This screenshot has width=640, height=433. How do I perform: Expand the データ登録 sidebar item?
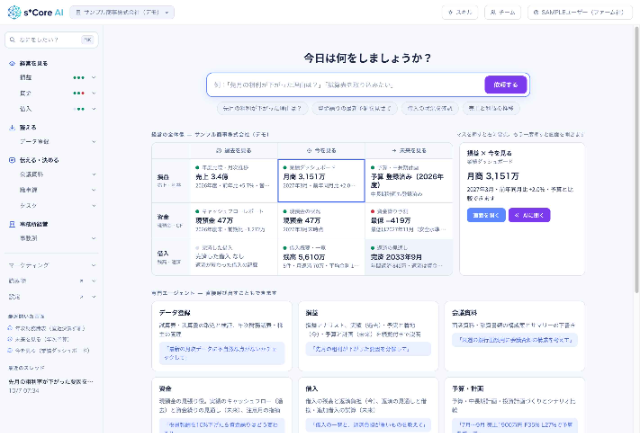click(94, 142)
